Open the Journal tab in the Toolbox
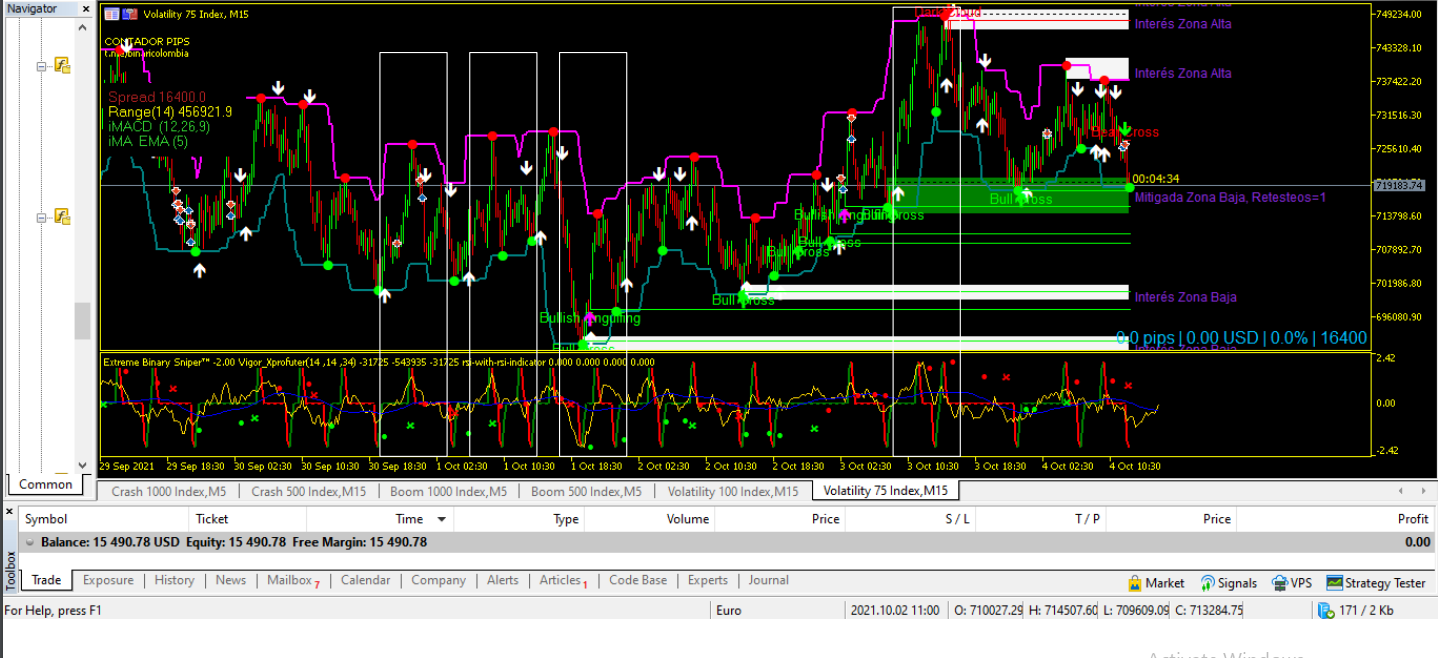The image size is (1438, 658). point(768,580)
